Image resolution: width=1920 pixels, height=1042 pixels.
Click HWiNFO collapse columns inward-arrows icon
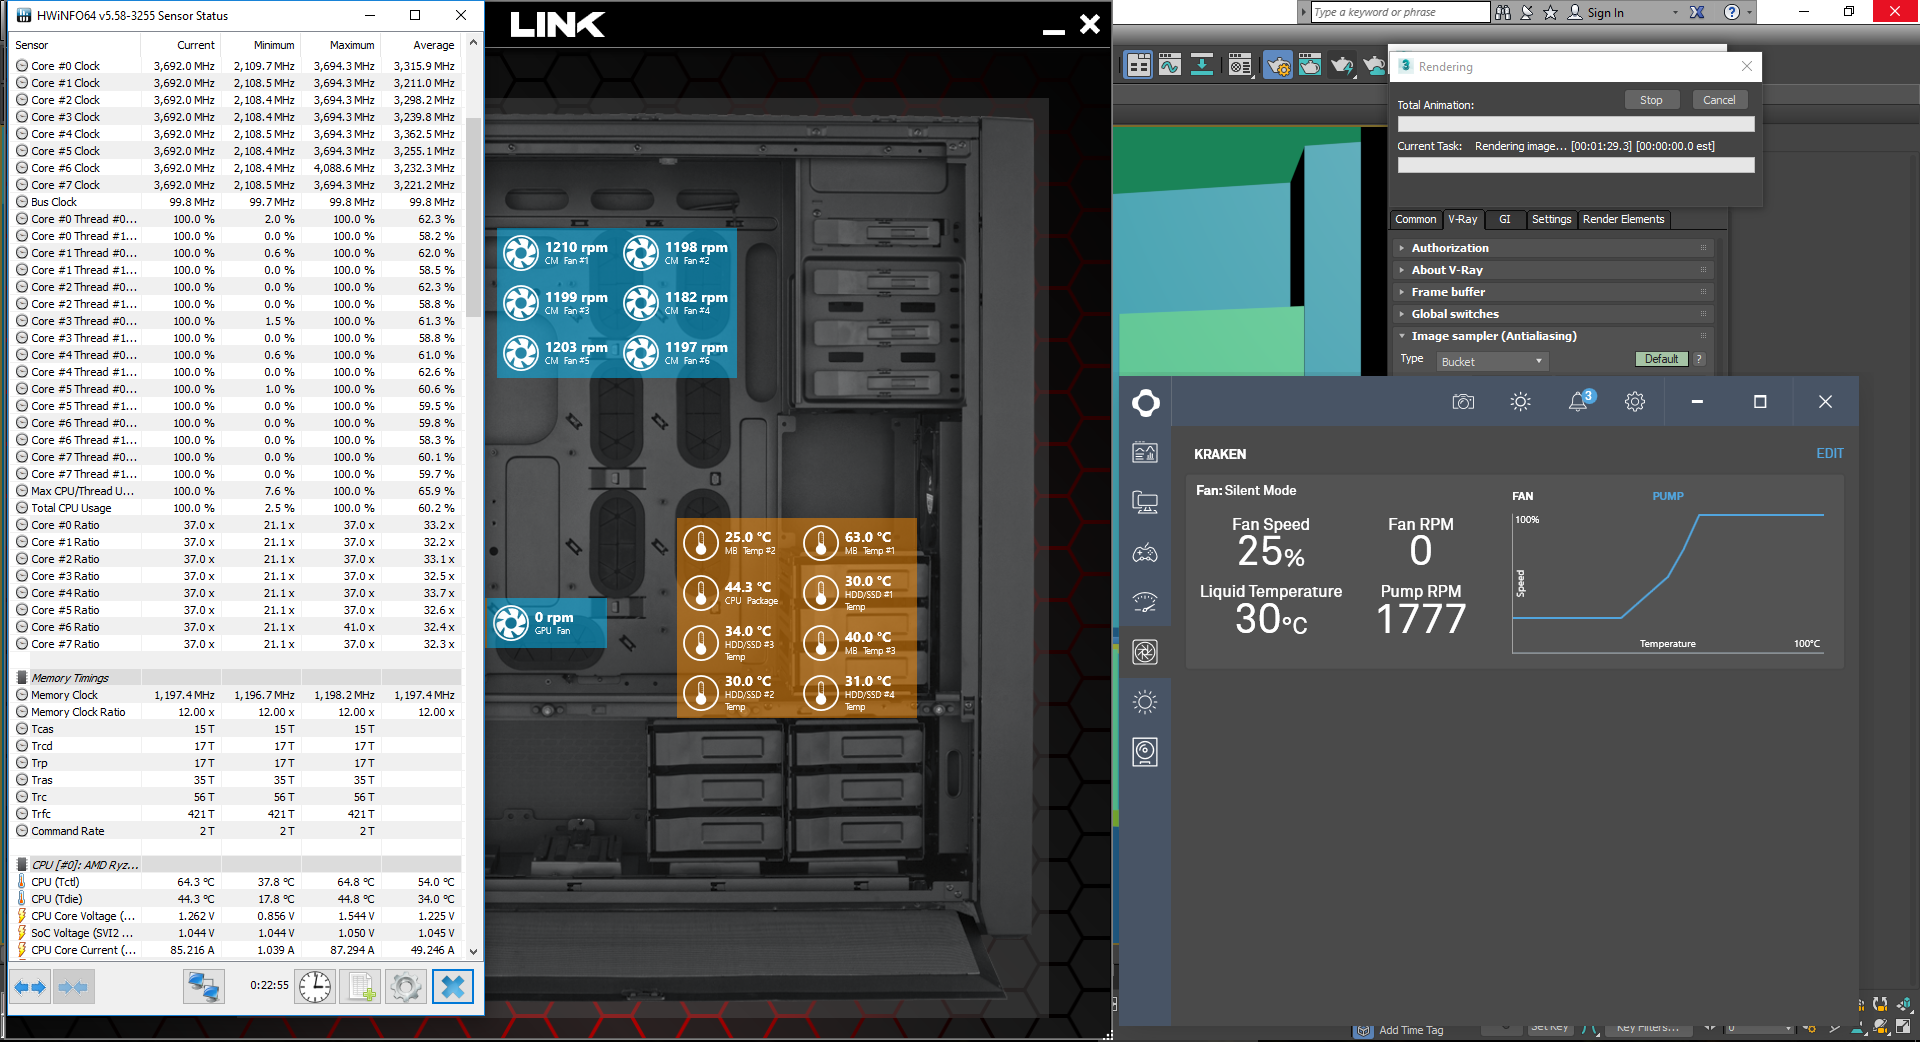click(73, 987)
